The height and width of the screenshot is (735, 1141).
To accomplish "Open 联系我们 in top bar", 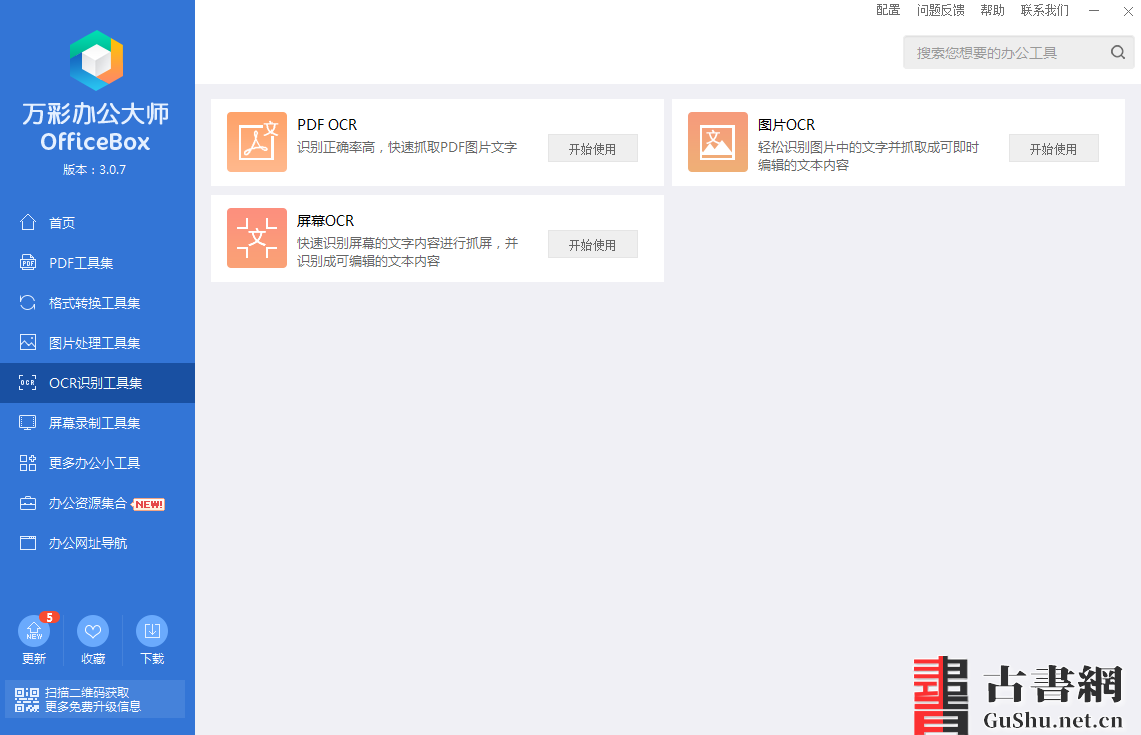I will [1044, 10].
